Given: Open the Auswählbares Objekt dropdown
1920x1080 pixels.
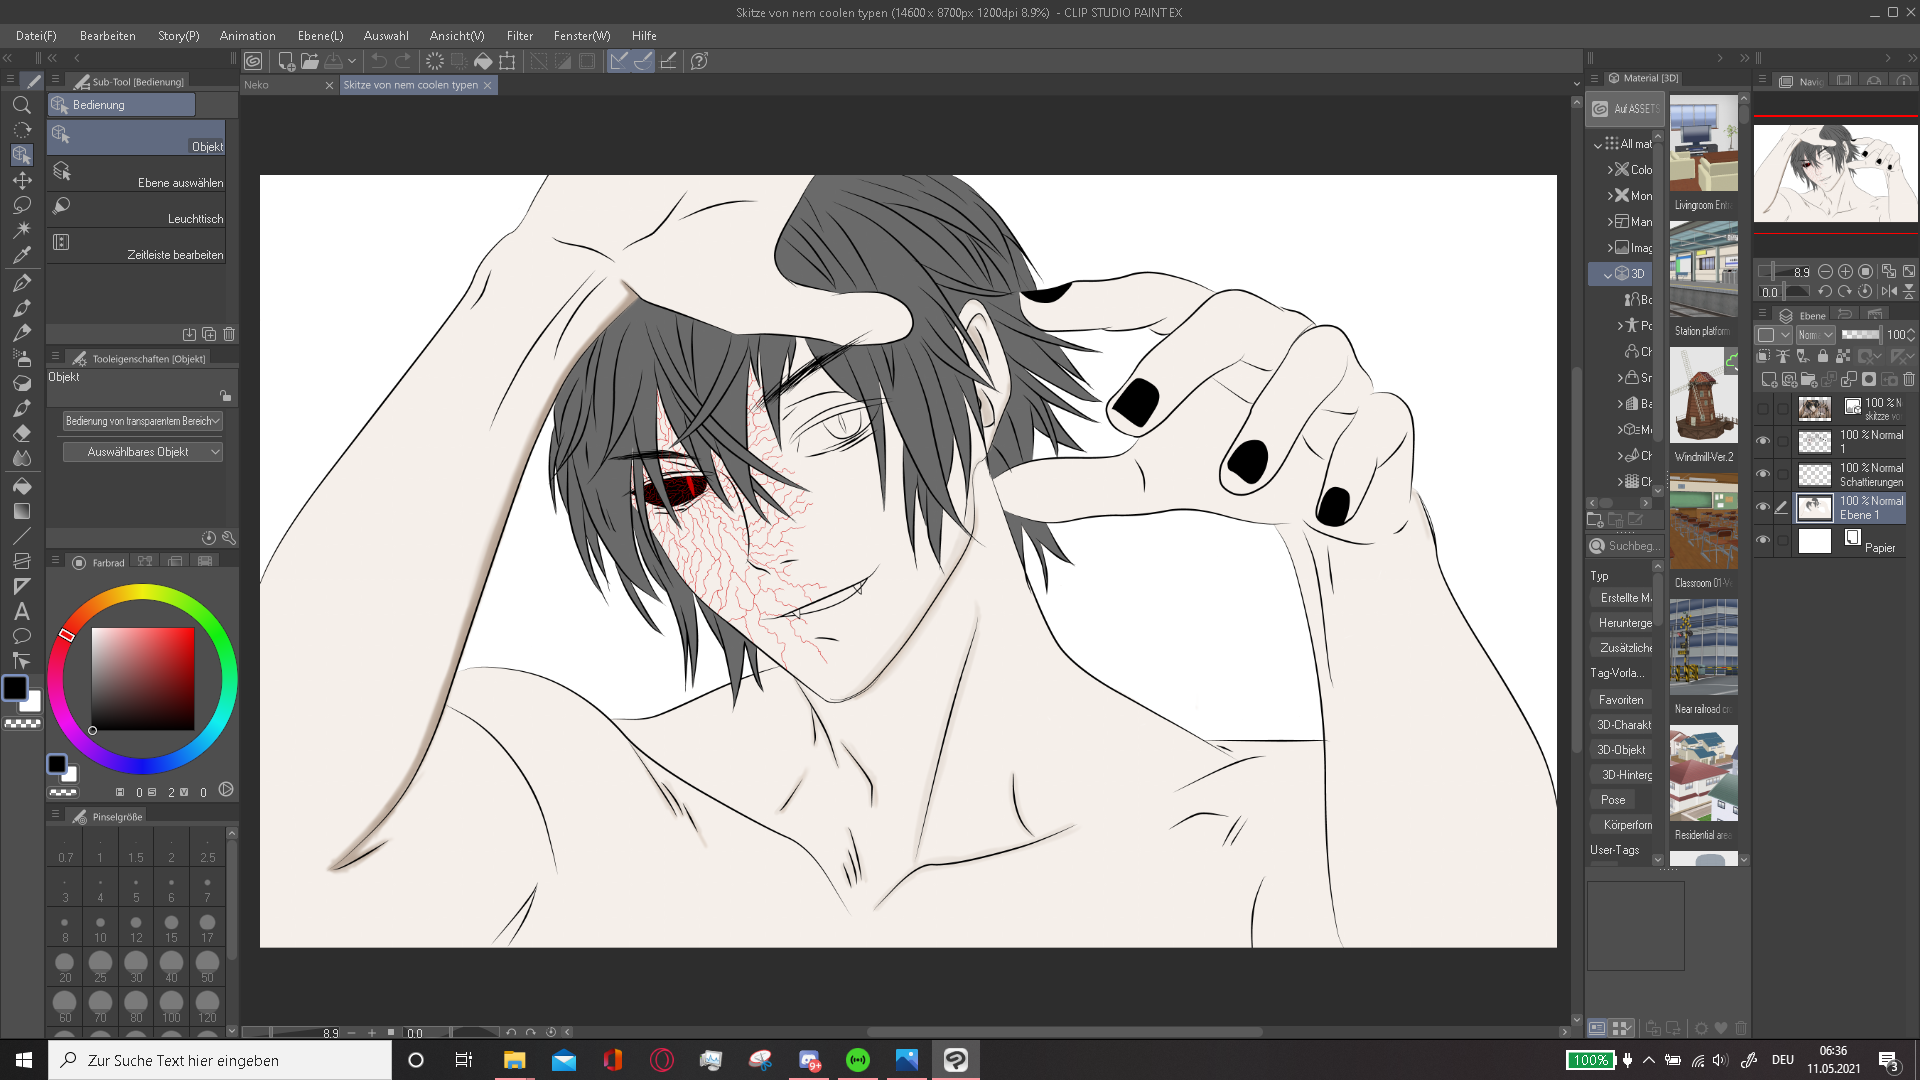Looking at the screenshot, I should (142, 452).
